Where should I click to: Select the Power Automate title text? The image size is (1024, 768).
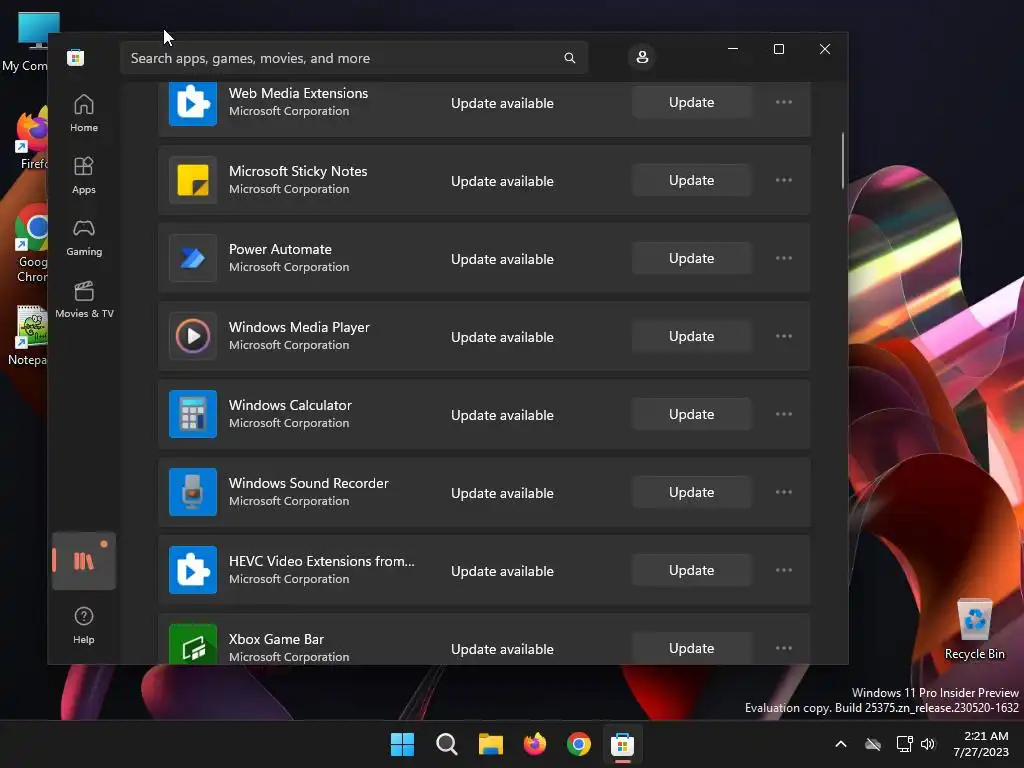click(x=280, y=249)
